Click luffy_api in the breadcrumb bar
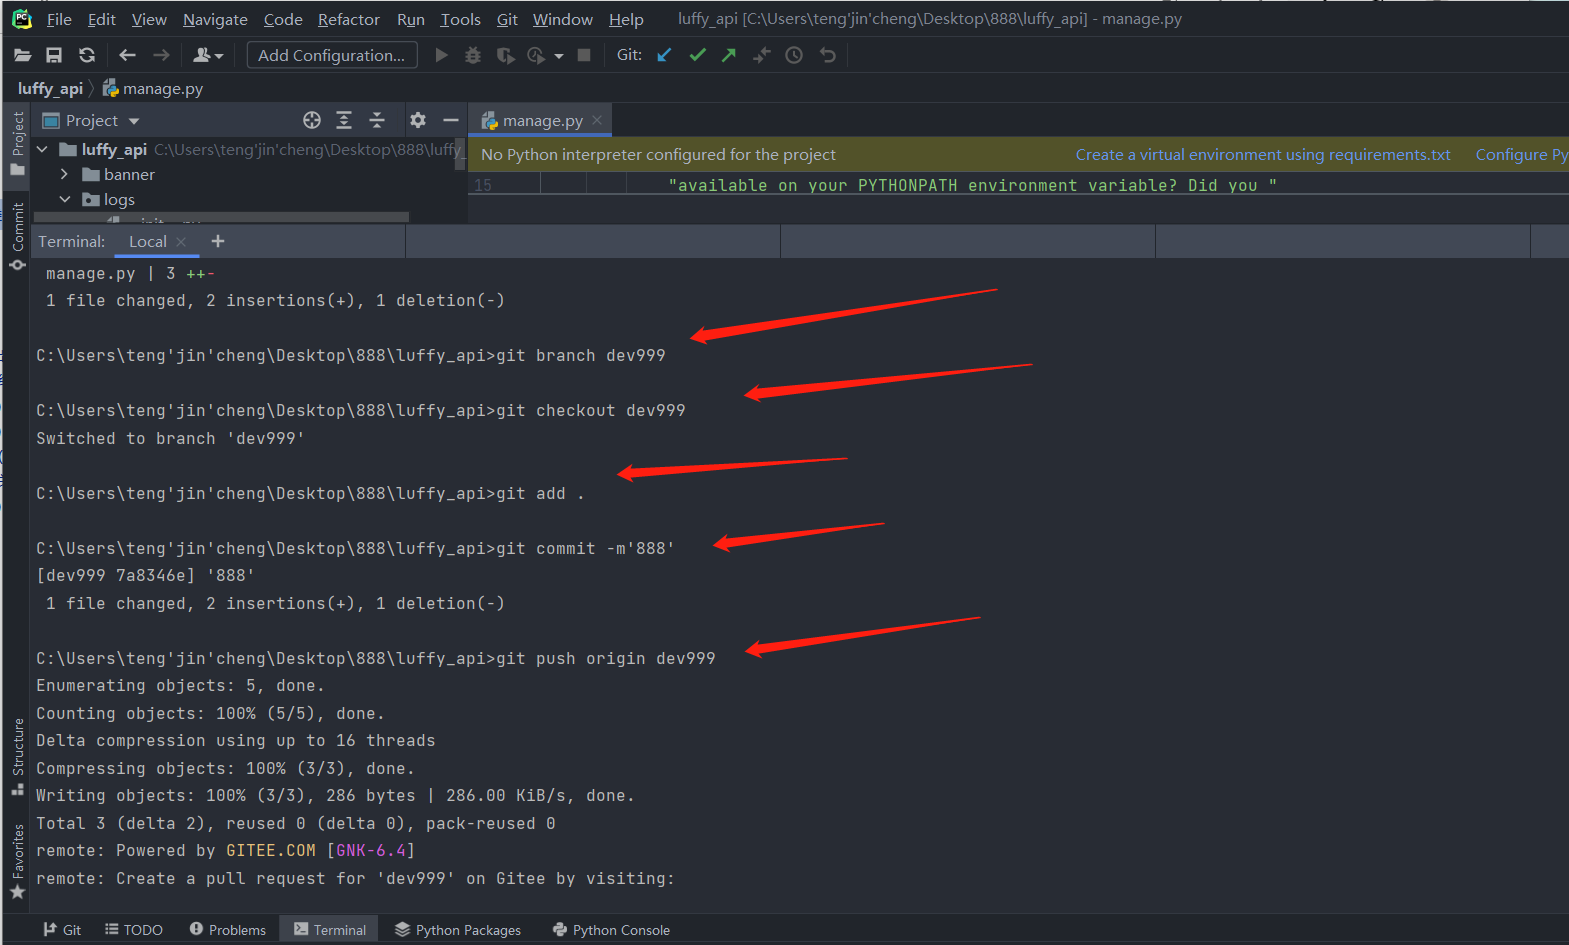Viewport: 1569px width, 945px height. coord(50,88)
